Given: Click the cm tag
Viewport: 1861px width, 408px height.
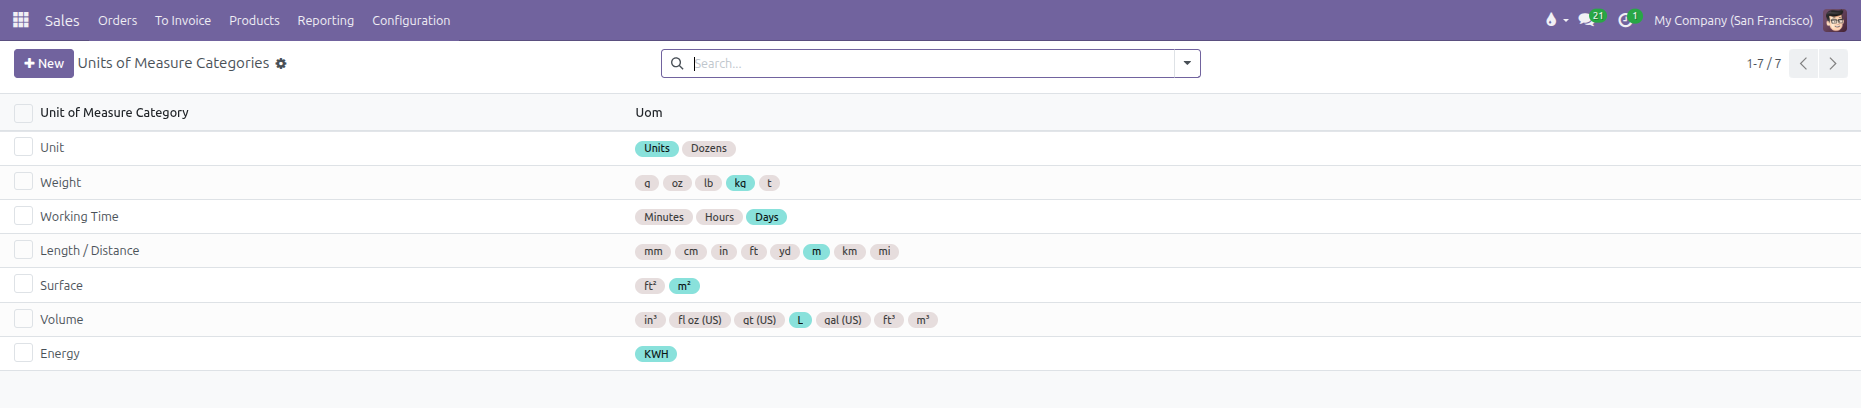Looking at the screenshot, I should pyautogui.click(x=691, y=251).
